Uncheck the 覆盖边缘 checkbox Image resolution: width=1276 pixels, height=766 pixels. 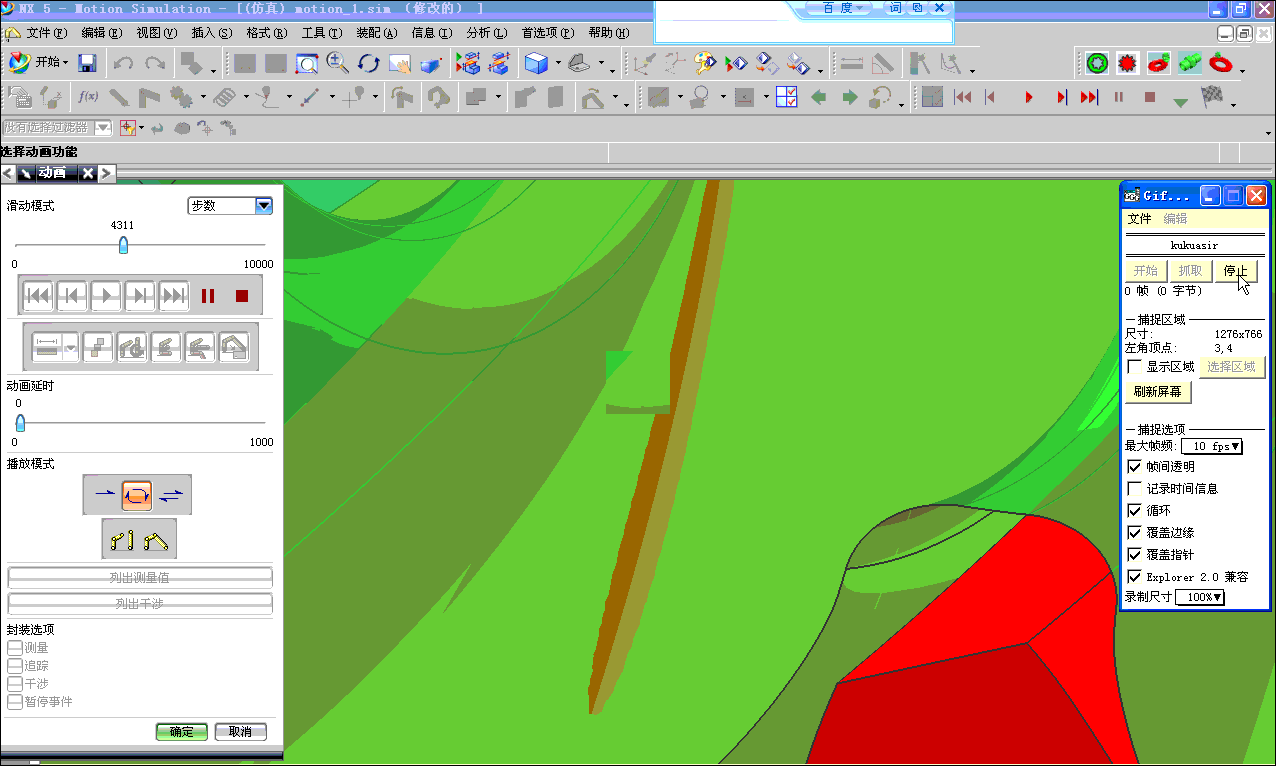1134,533
